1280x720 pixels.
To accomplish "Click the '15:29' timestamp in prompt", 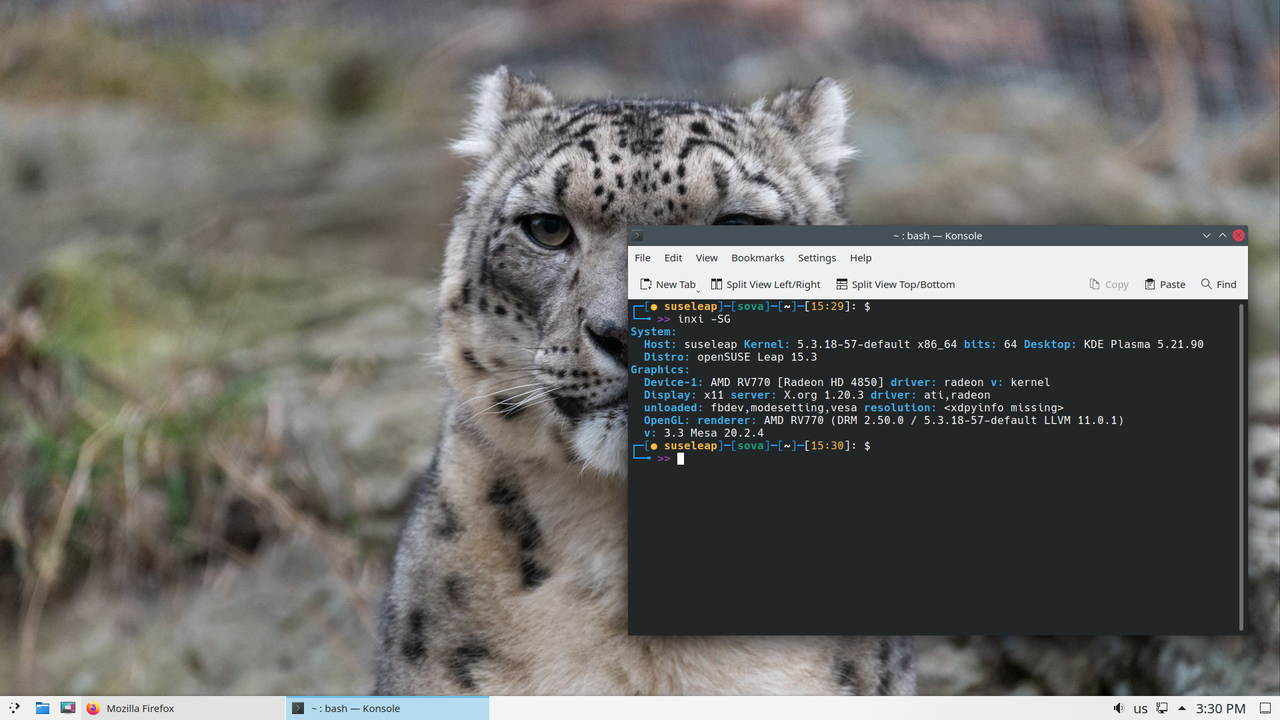I will [x=827, y=306].
